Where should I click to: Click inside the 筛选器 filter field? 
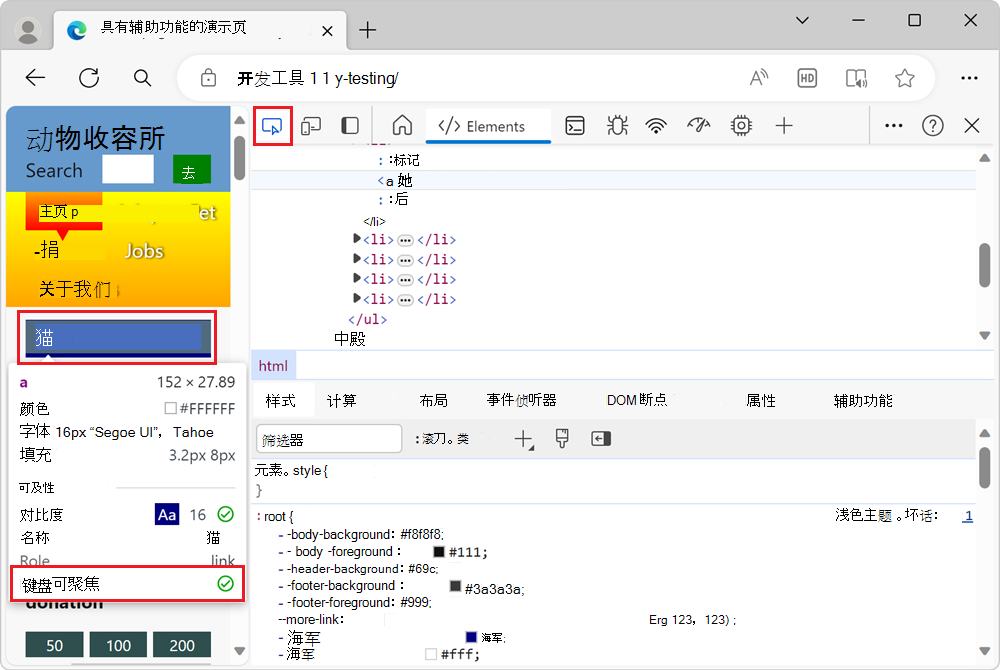328,438
